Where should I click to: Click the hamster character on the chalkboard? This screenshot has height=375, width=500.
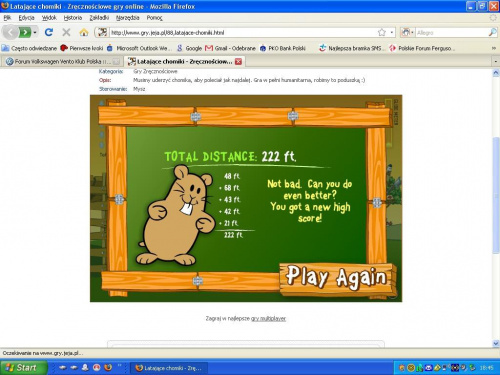point(177,215)
